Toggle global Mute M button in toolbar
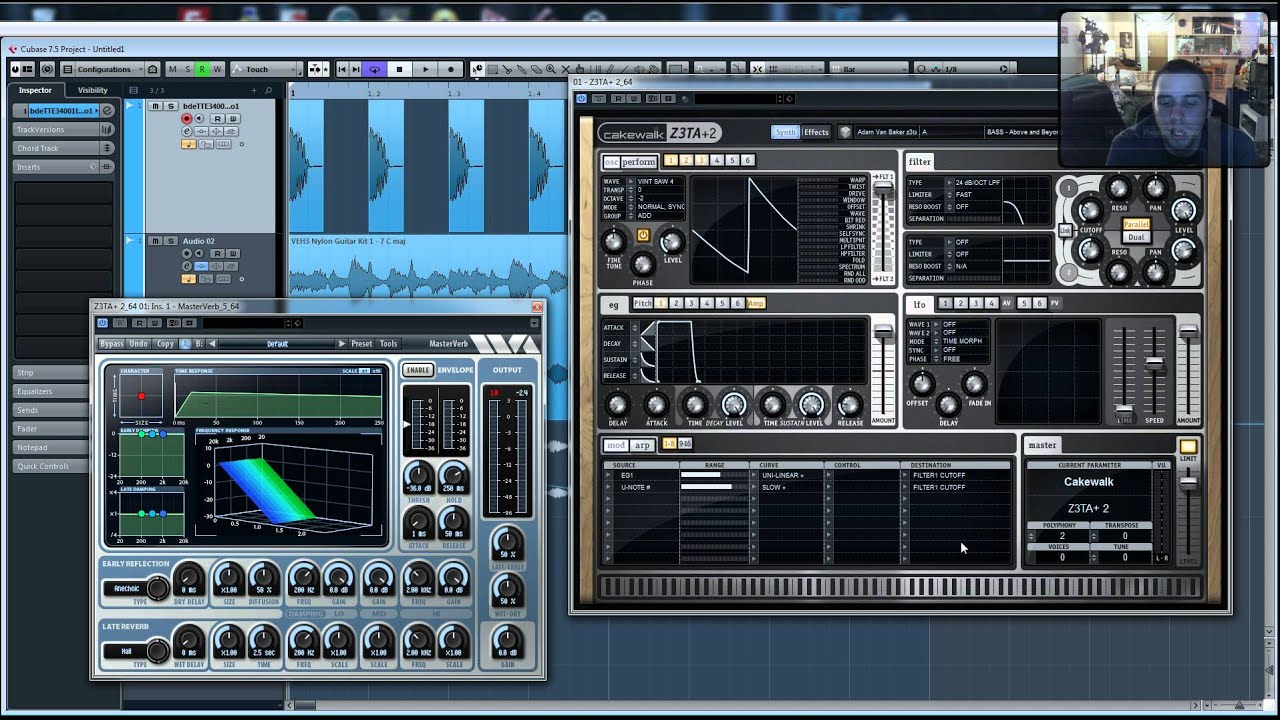1280x720 pixels. tap(172, 69)
